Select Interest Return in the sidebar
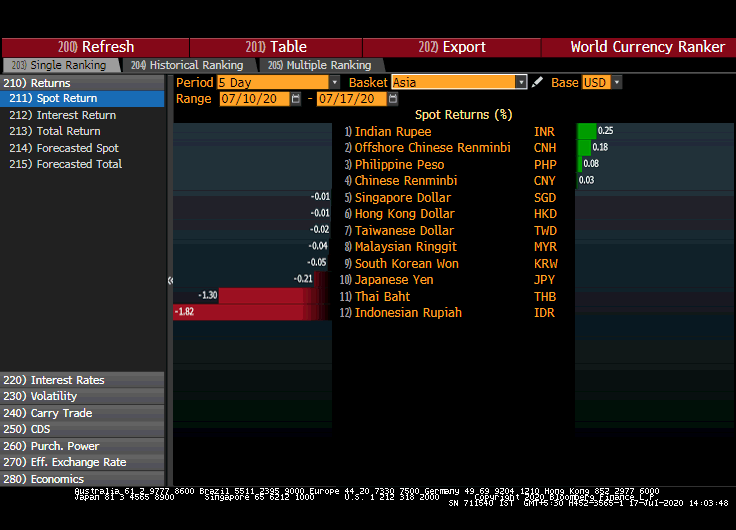This screenshot has height=530, width=736. point(76,115)
